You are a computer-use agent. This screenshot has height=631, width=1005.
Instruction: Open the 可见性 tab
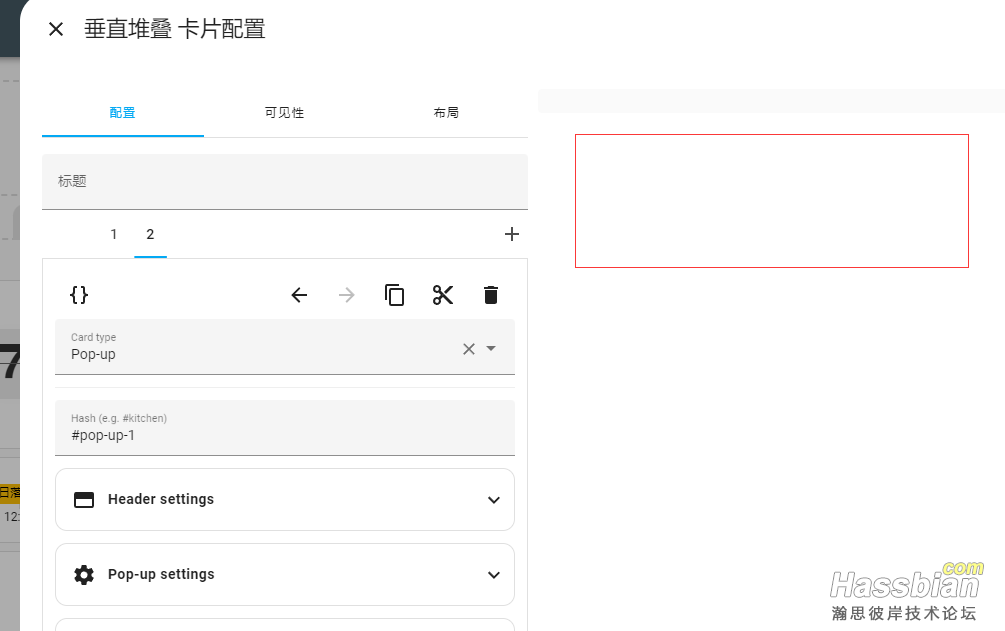(284, 113)
